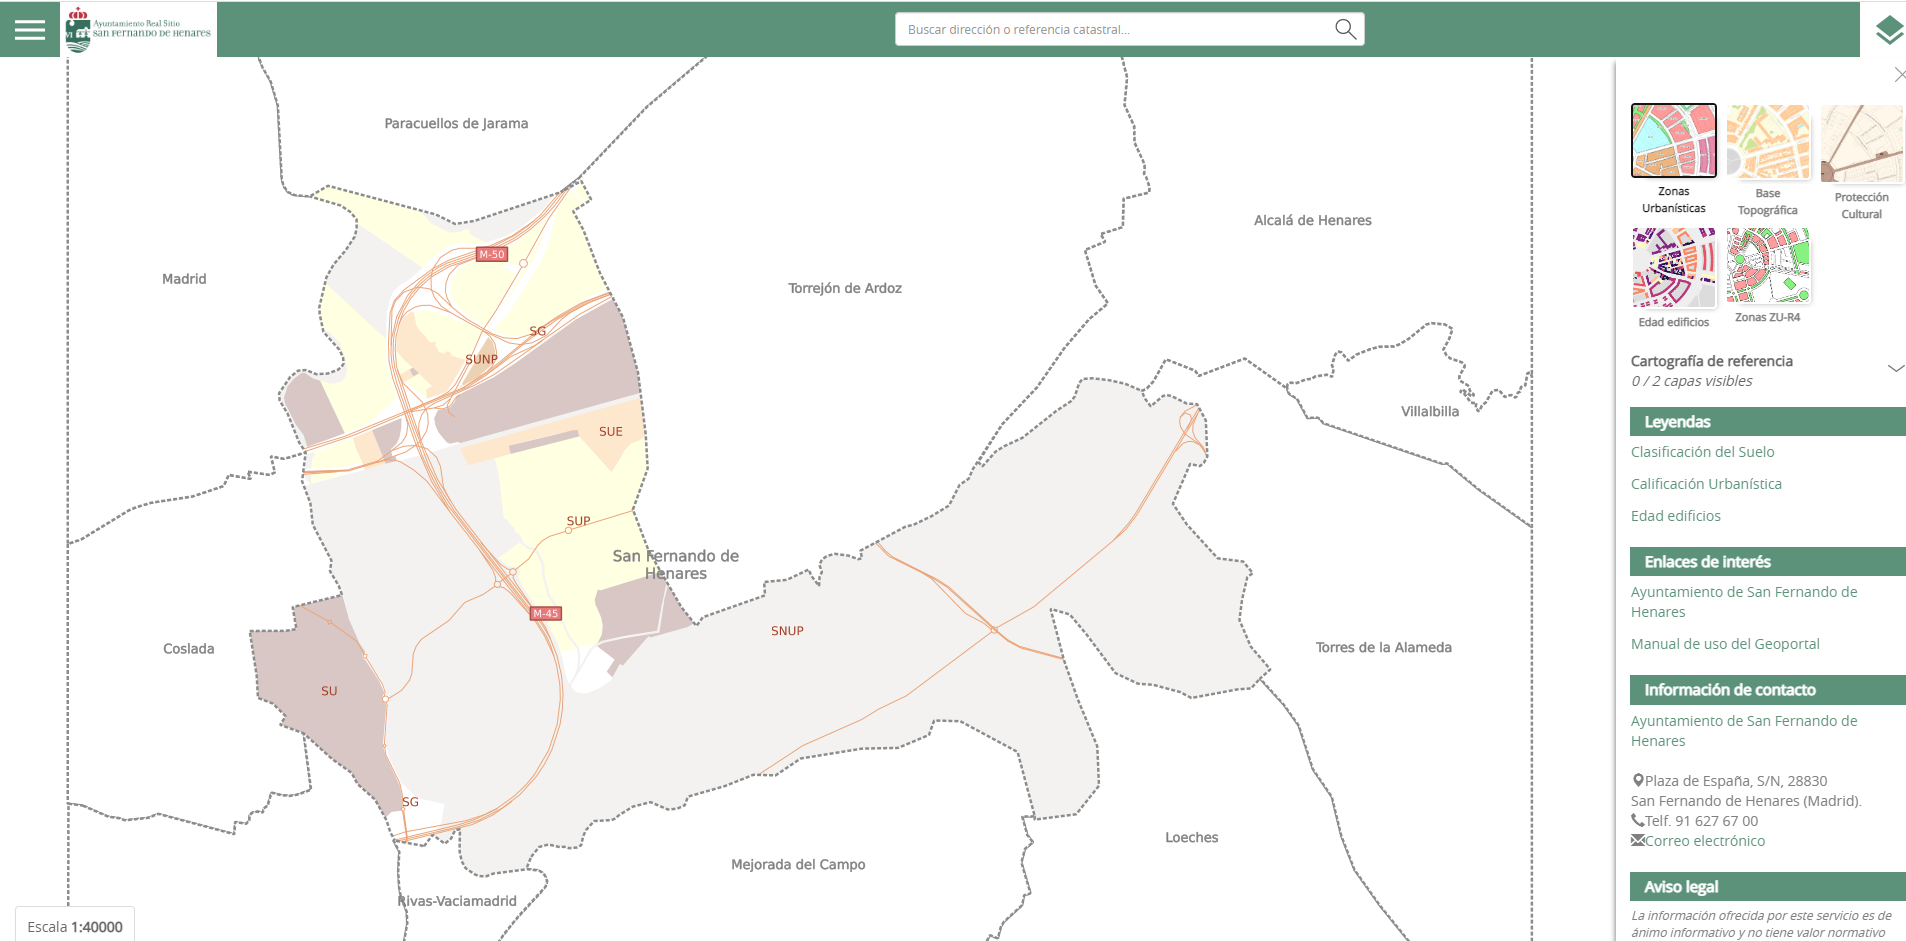Expand Cartografía de referencia section

click(x=1894, y=369)
